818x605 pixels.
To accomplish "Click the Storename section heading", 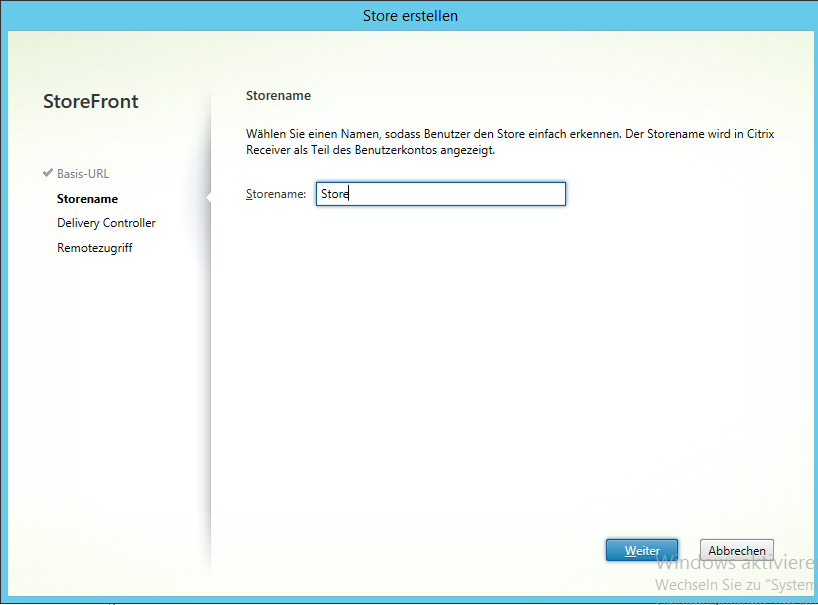I will (x=279, y=95).
